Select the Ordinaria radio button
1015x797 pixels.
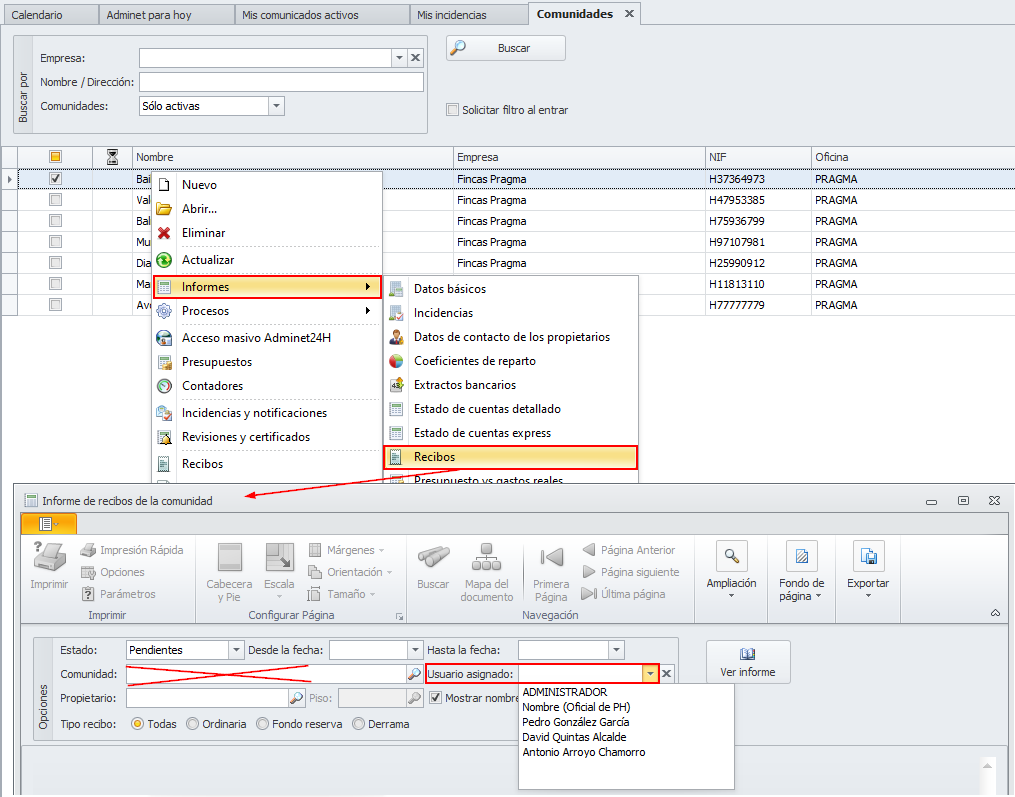tap(192, 724)
